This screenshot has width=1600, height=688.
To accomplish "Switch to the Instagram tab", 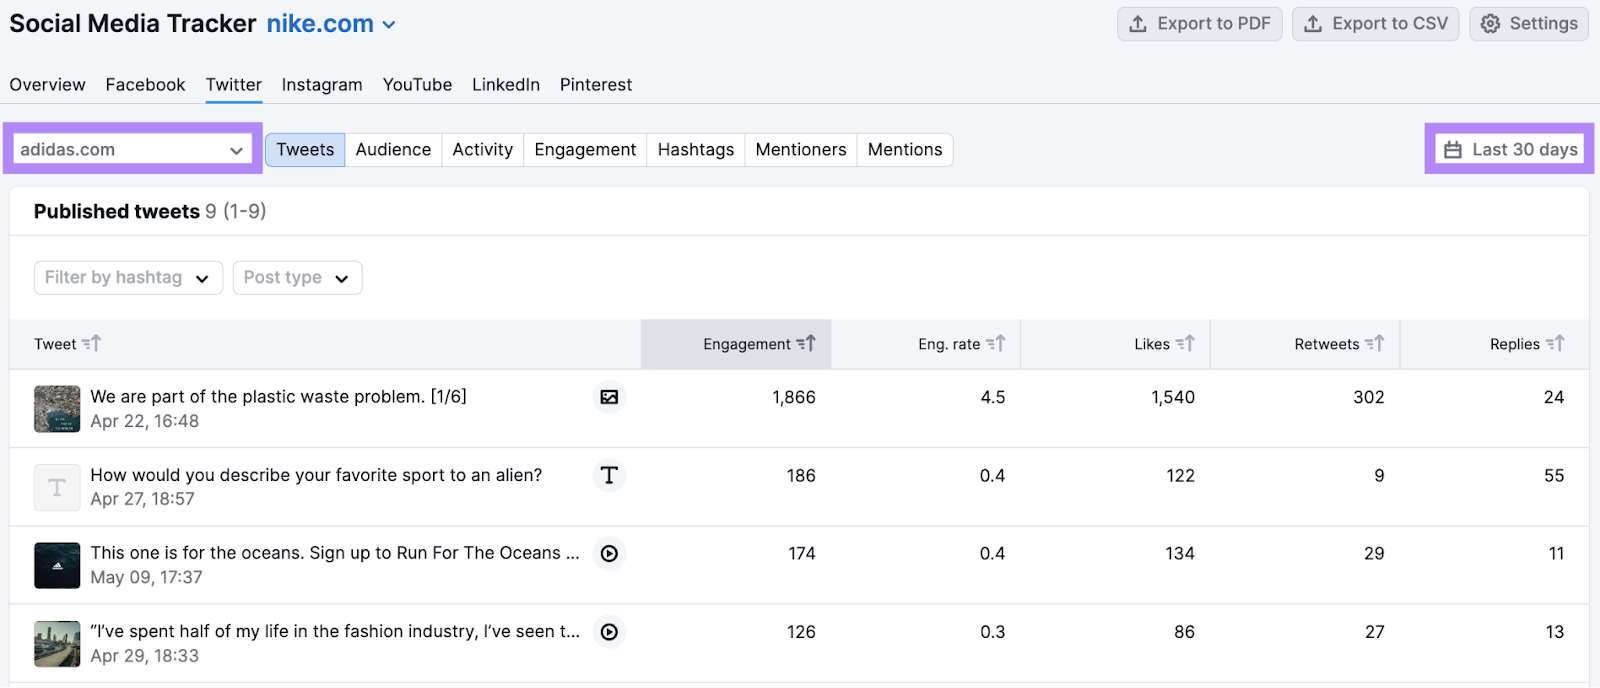I will (x=322, y=85).
